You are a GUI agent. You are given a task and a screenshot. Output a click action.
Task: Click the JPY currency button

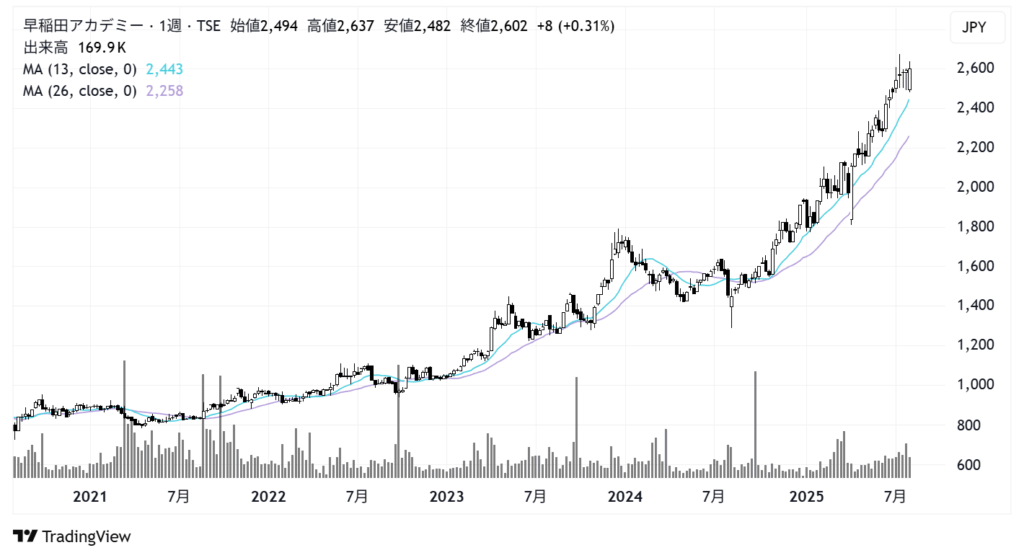coord(977,27)
